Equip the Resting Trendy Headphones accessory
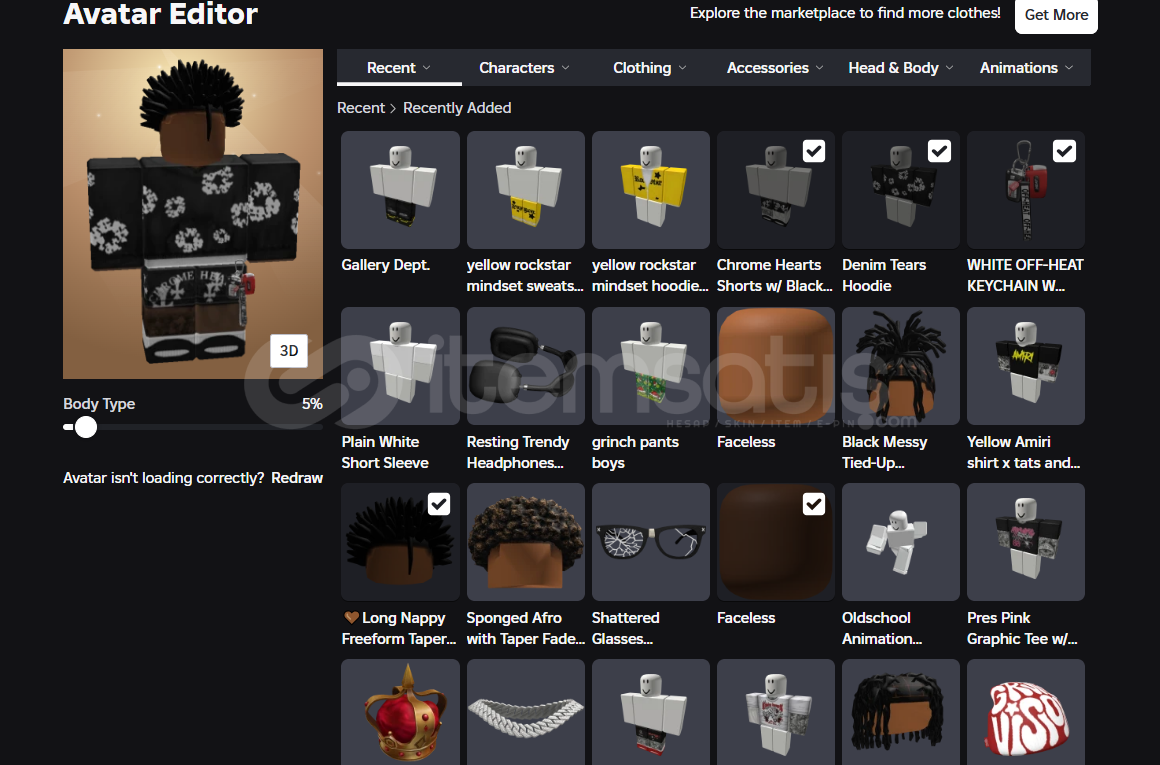 click(x=526, y=366)
